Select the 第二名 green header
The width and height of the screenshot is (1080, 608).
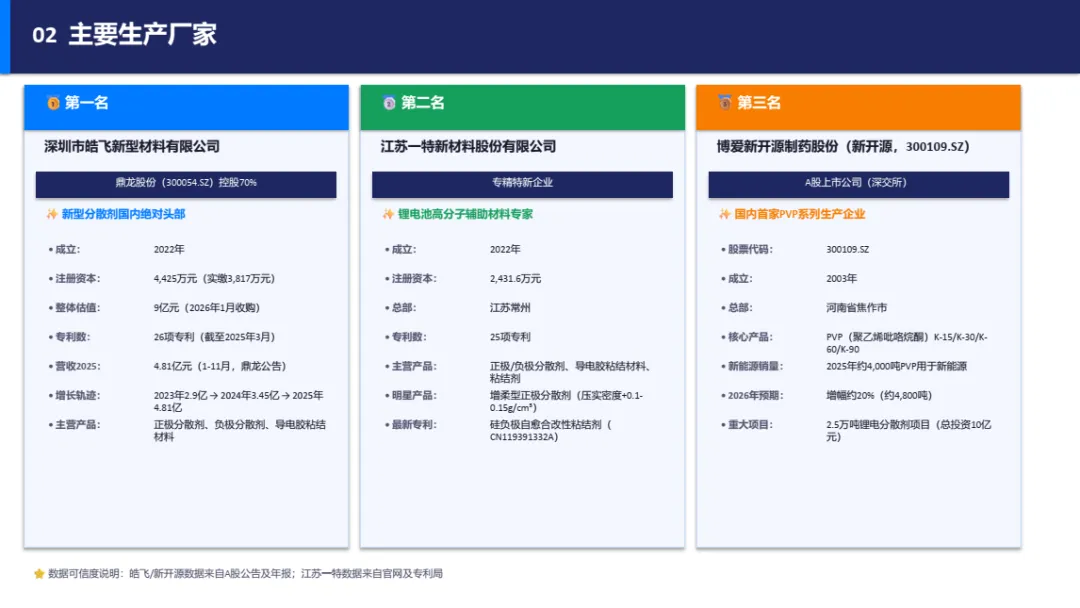tap(522, 107)
